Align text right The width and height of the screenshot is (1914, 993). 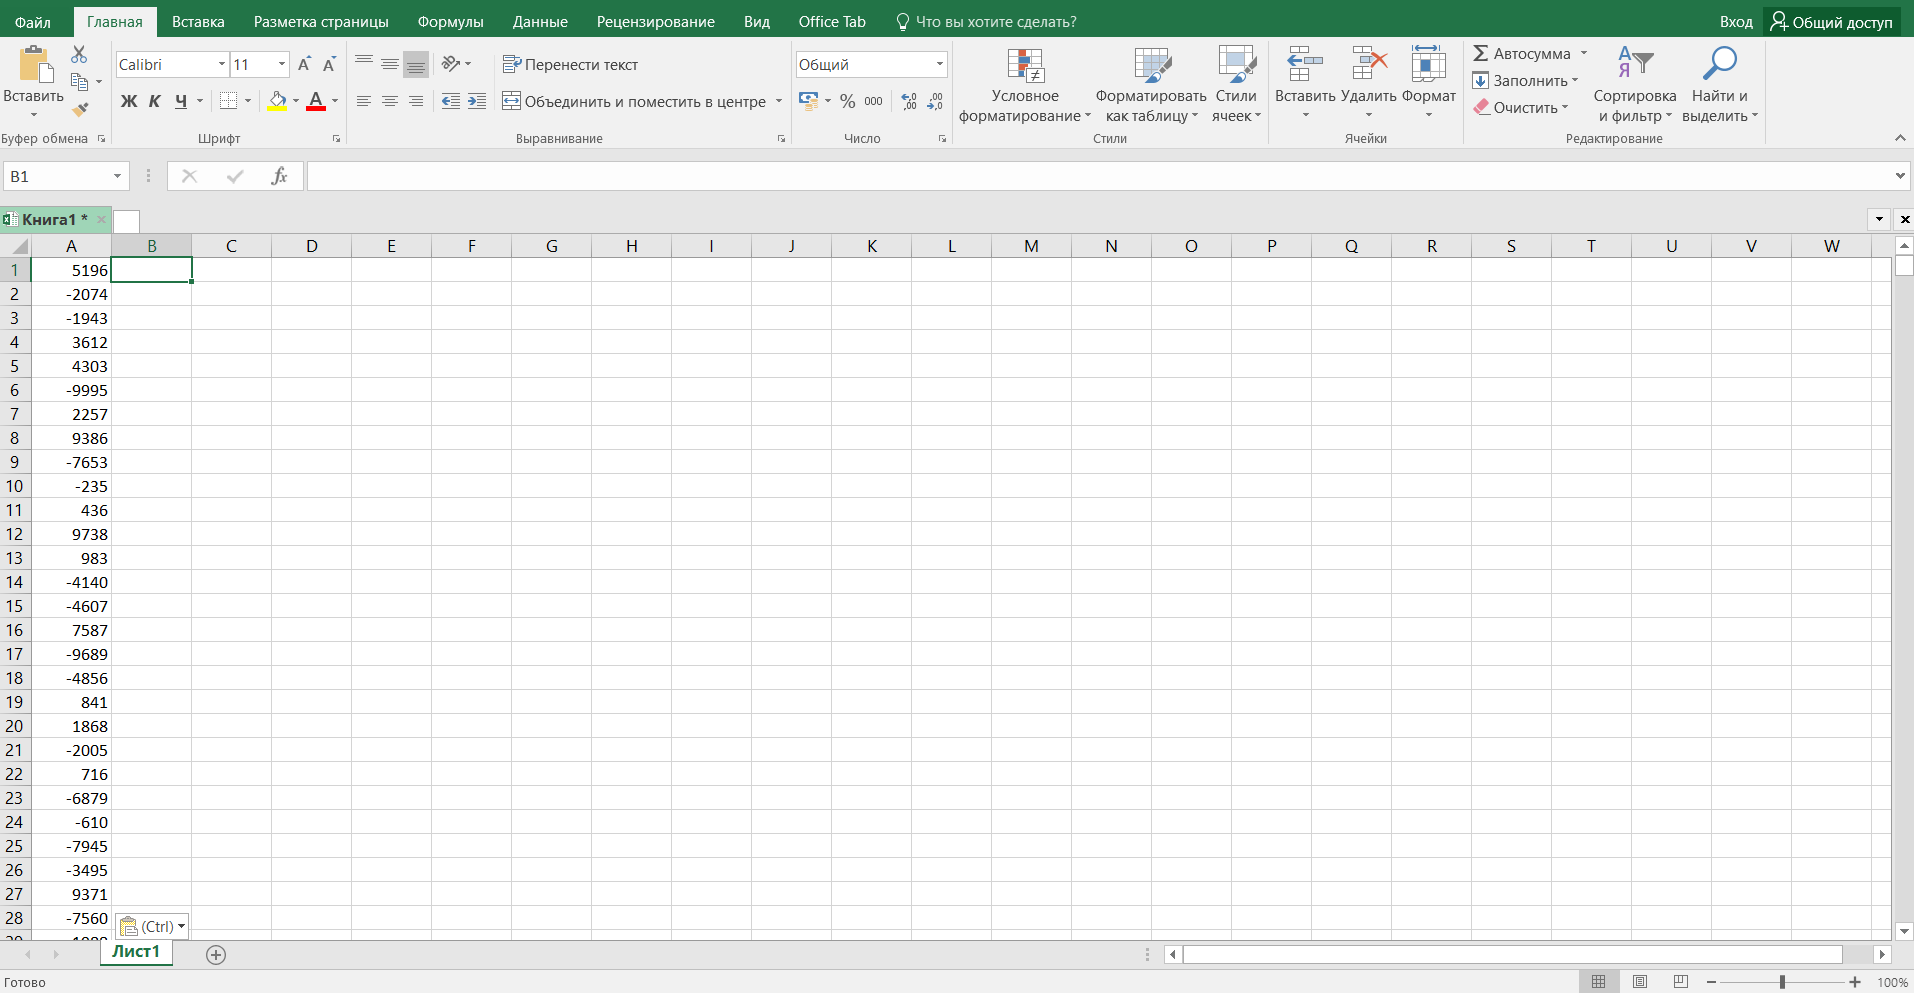(416, 101)
